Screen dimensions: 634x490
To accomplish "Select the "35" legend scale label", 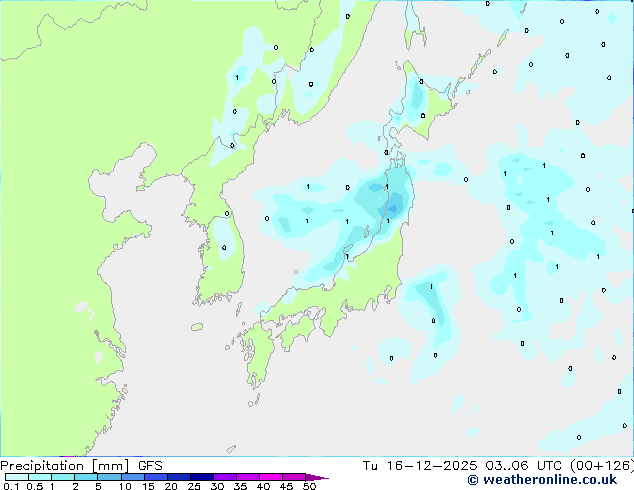I will tap(240, 486).
